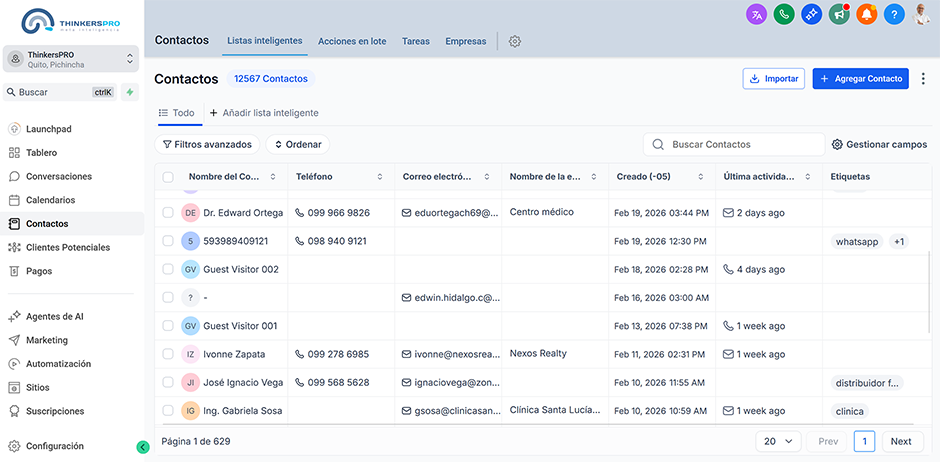The height and width of the screenshot is (462, 940).
Task: Click the Agregar Contacto button
Action: [860, 79]
